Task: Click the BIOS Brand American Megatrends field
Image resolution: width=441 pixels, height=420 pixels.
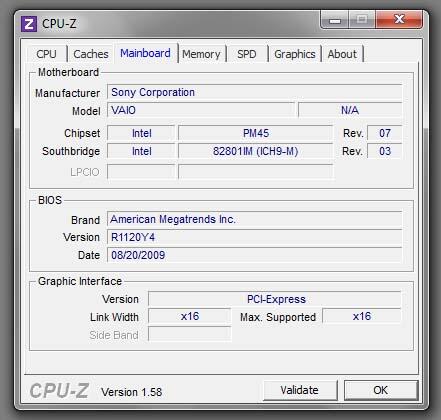Action: click(255, 219)
